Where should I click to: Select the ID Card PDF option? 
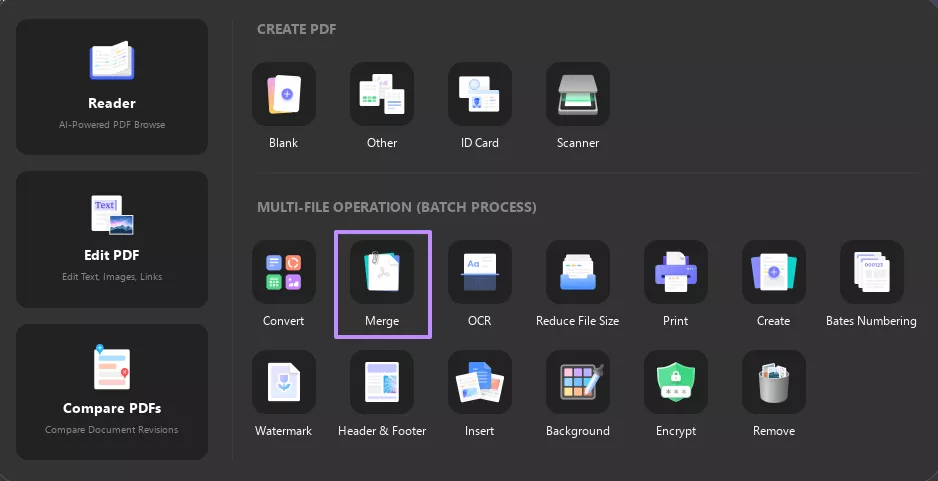480,94
